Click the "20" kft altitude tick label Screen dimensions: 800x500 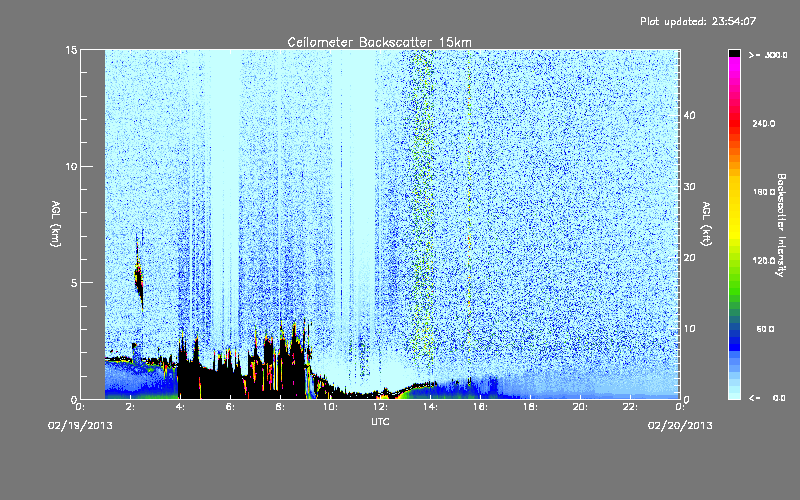click(689, 258)
